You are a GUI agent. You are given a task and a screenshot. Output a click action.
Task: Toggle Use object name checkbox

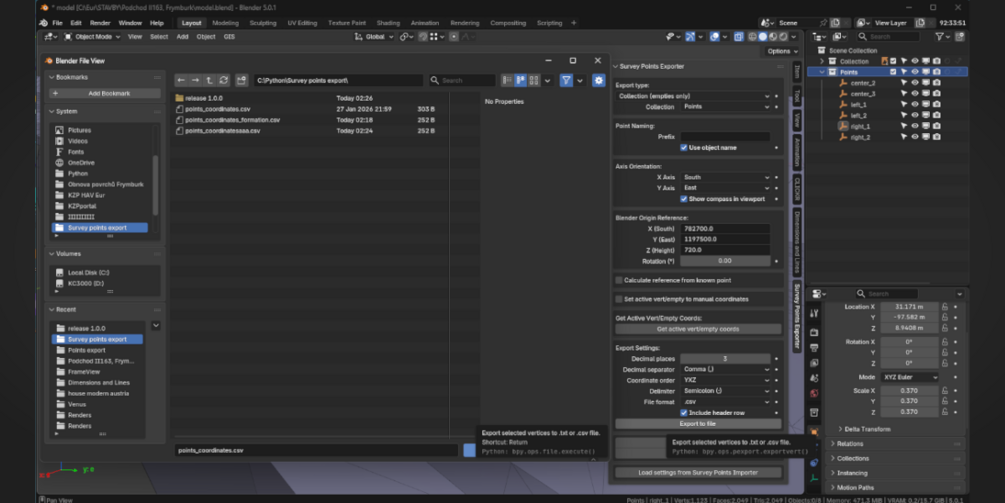click(684, 147)
